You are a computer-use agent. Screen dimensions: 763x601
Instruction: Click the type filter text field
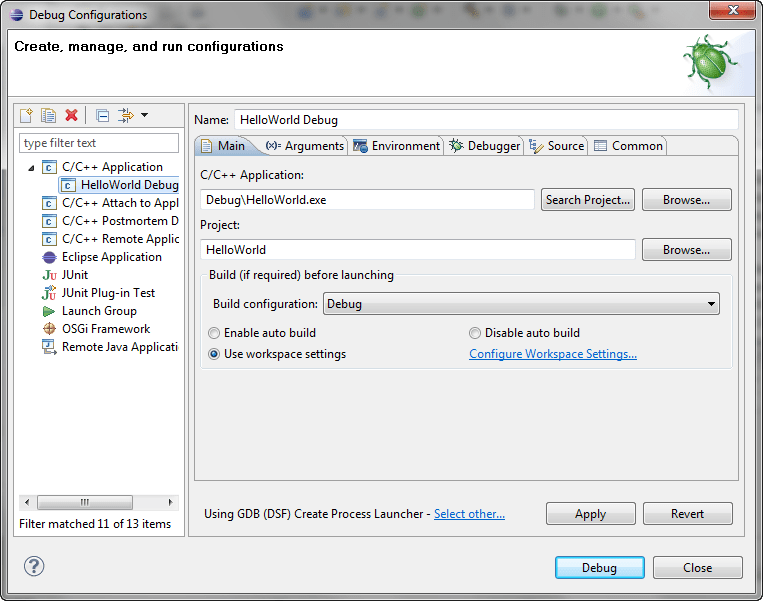coord(99,144)
